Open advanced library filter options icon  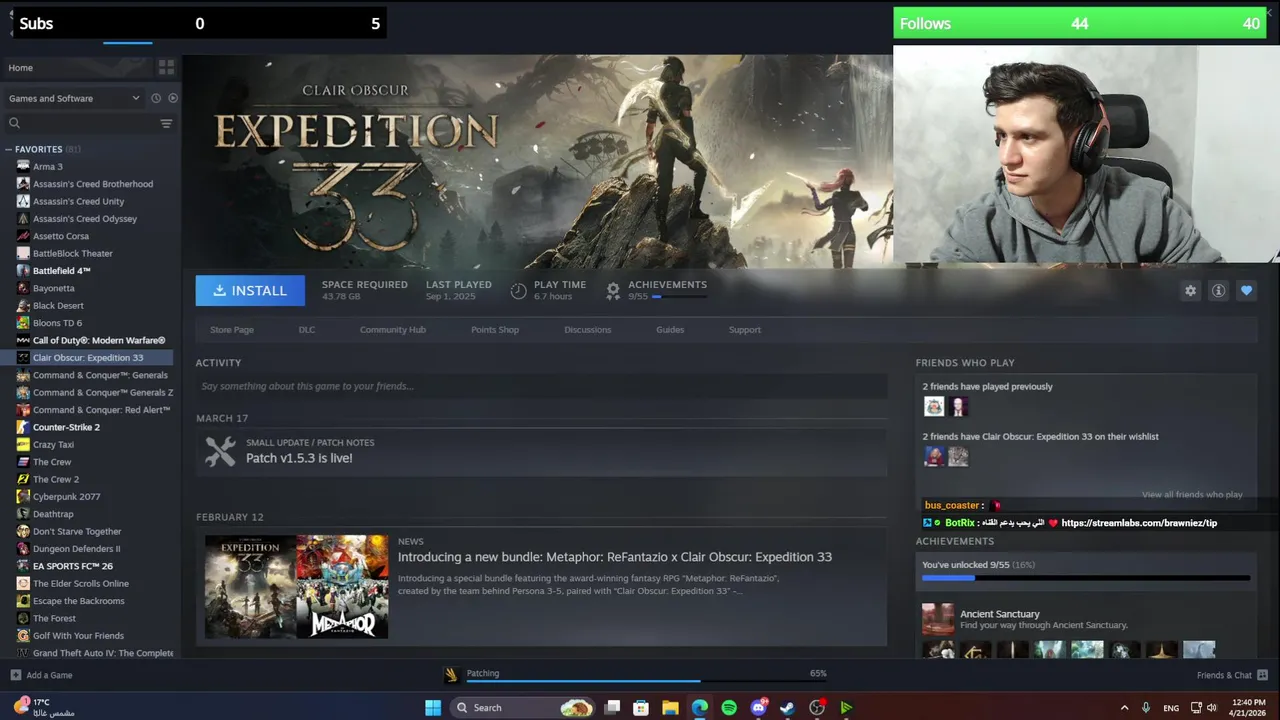pos(166,123)
